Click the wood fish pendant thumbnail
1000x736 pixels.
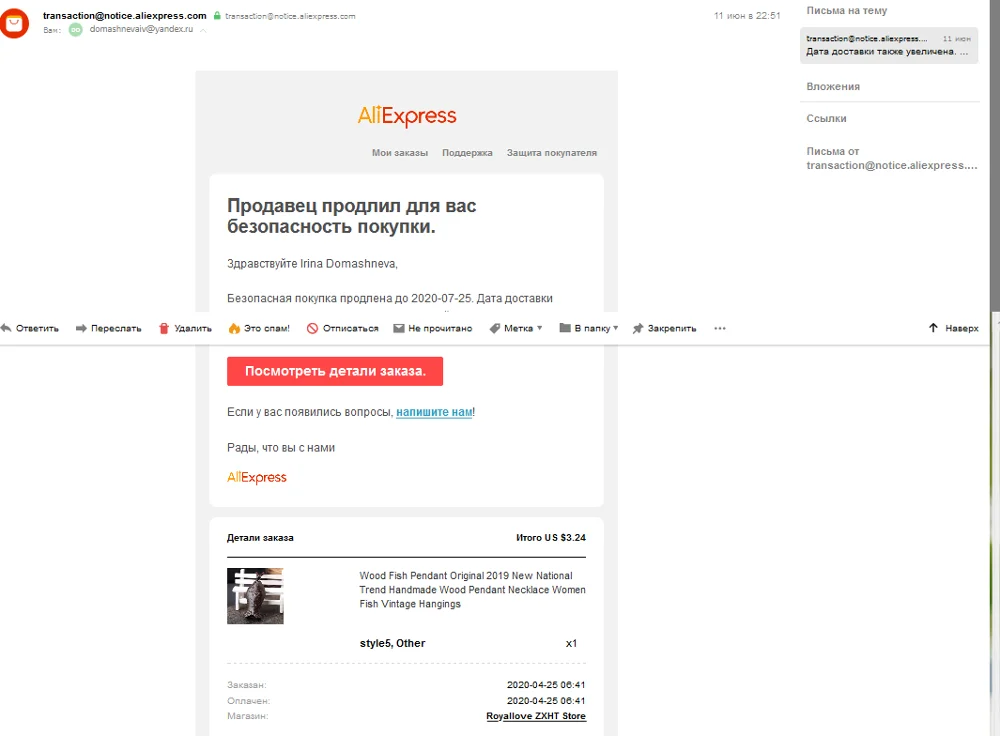click(x=255, y=596)
